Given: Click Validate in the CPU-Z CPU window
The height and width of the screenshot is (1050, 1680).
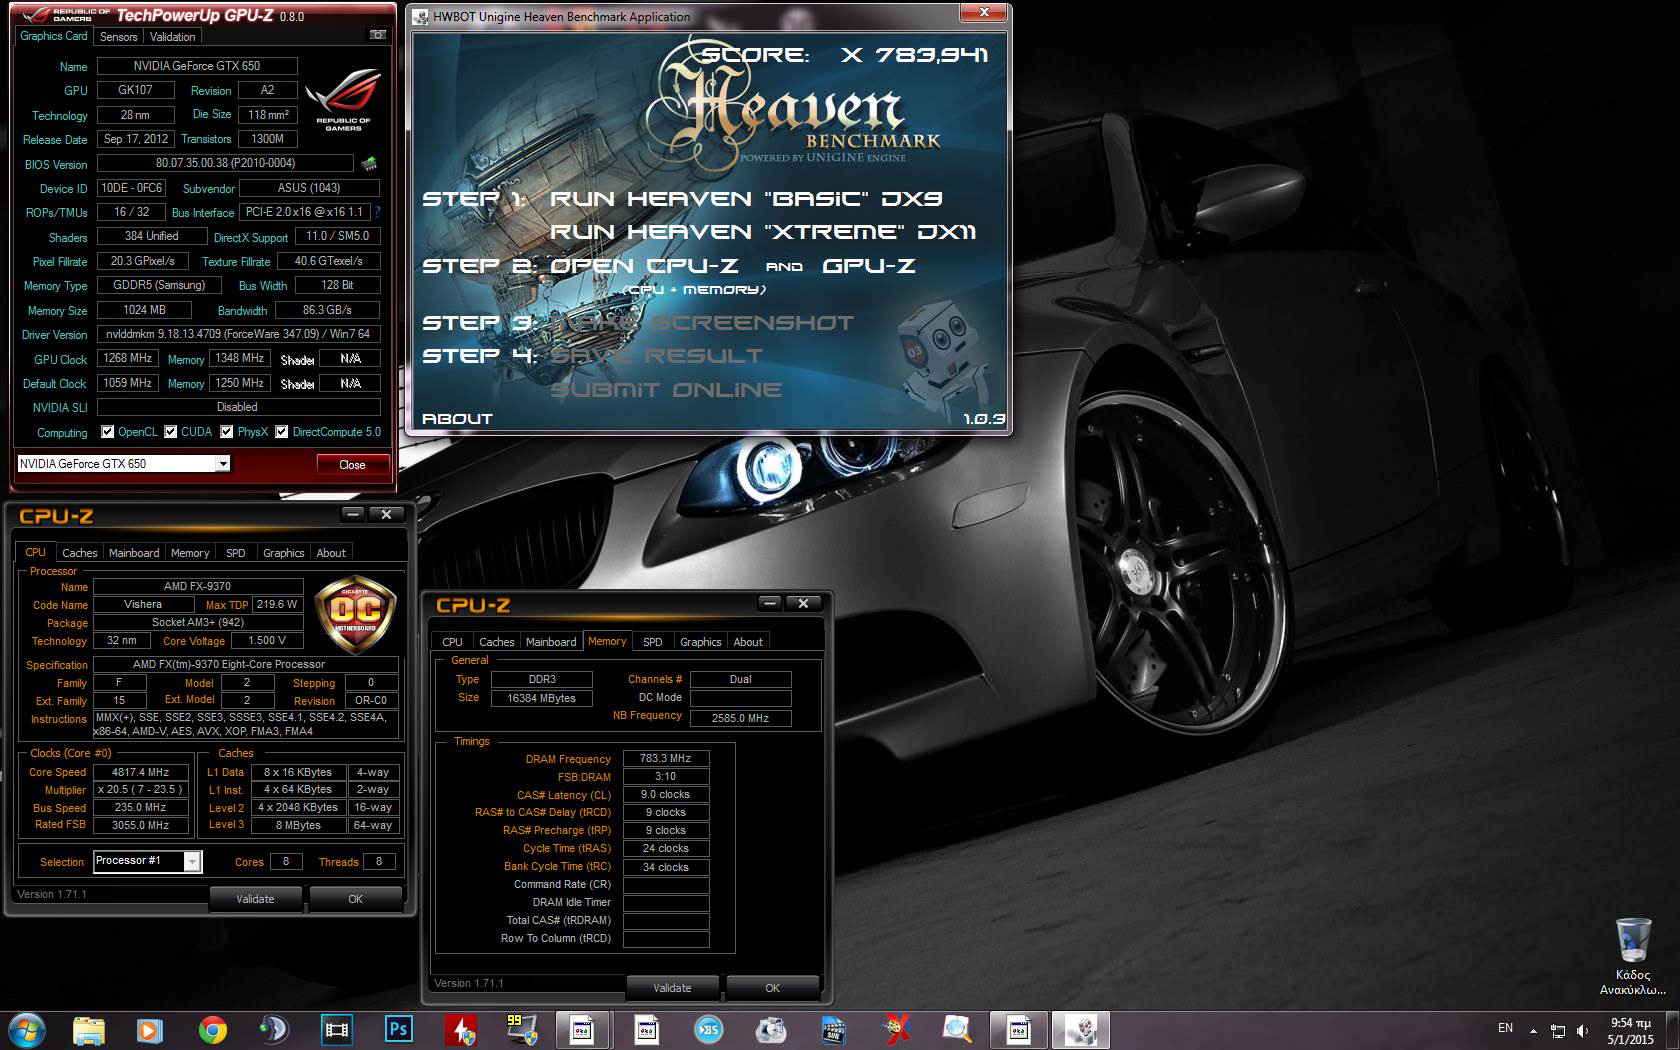Looking at the screenshot, I should (x=255, y=899).
